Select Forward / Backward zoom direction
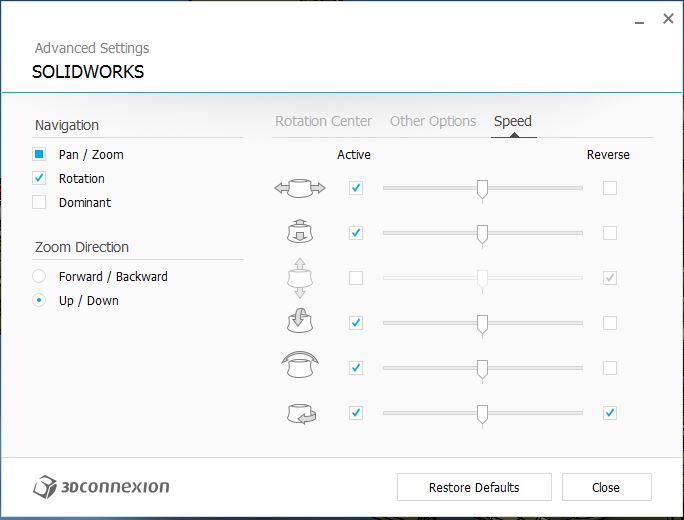This screenshot has height=520, width=684. click(x=39, y=276)
